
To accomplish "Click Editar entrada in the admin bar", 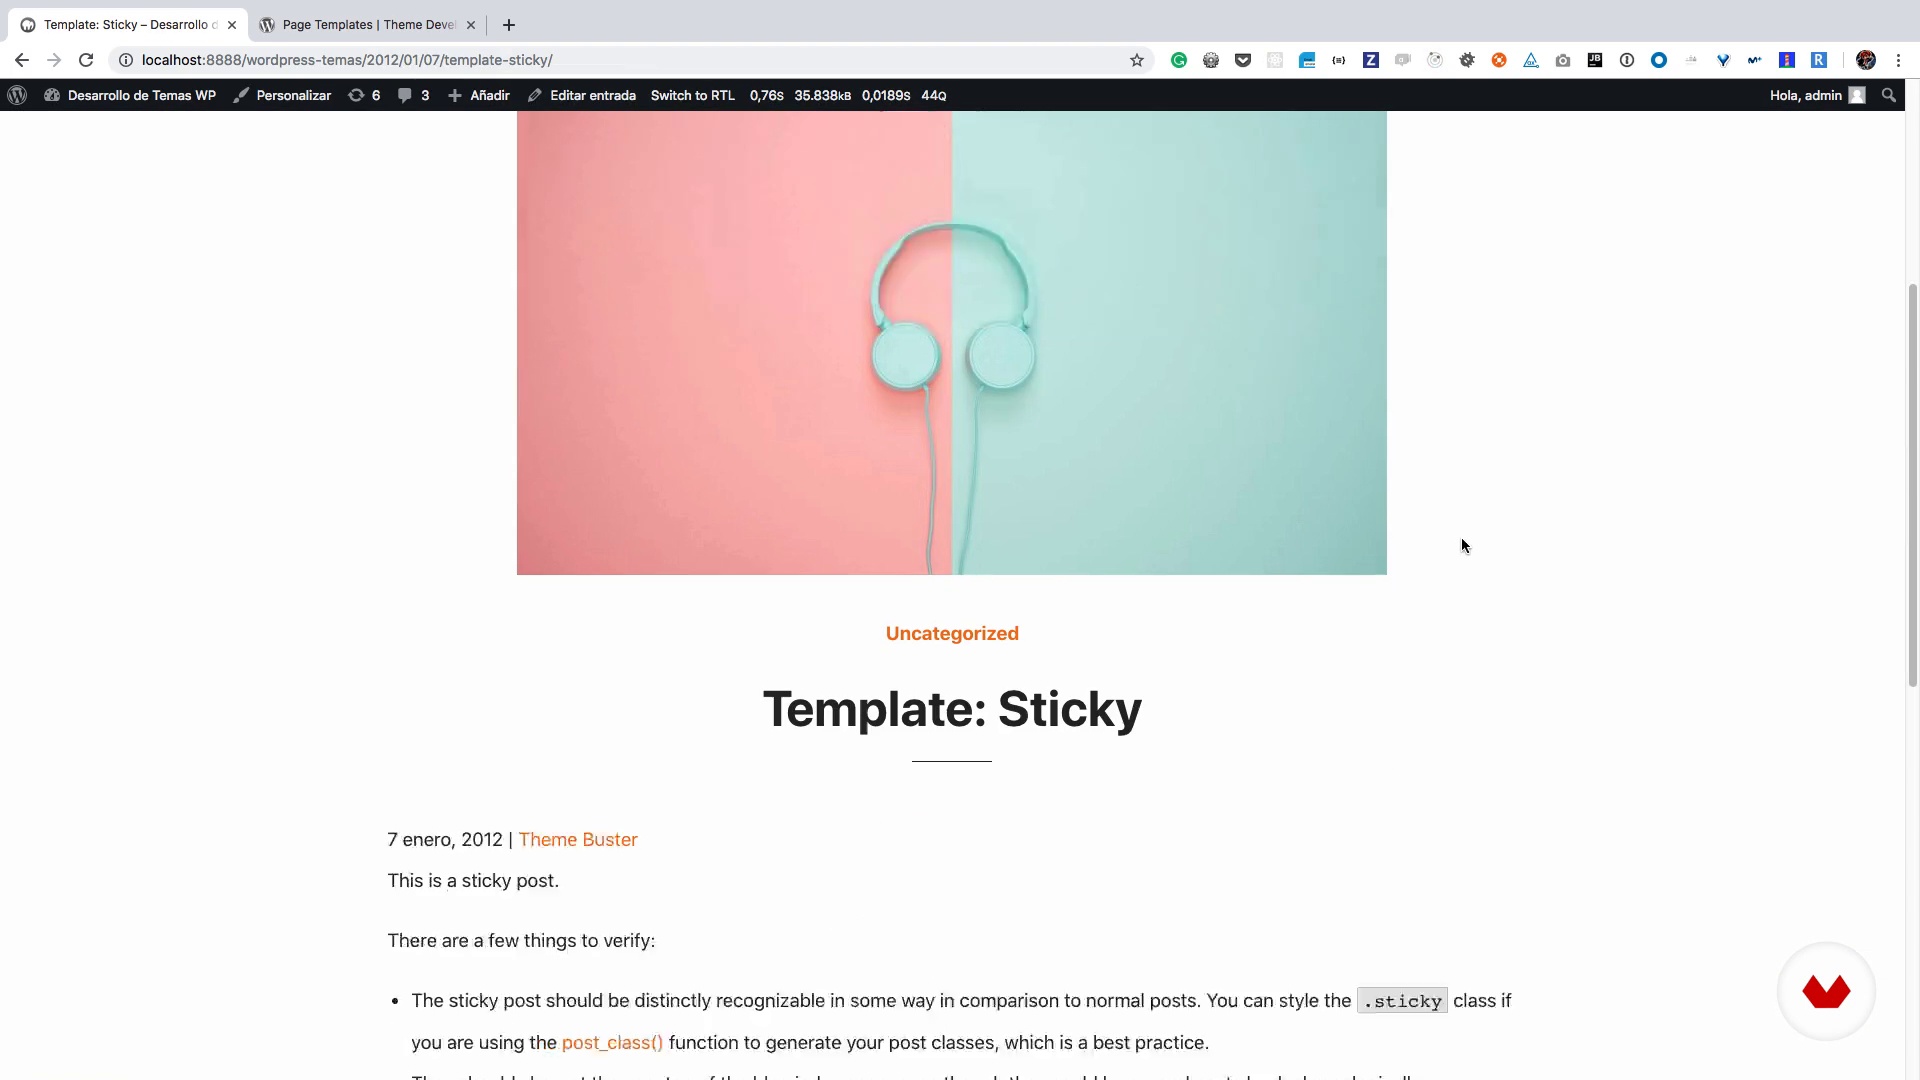I will click(x=582, y=95).
